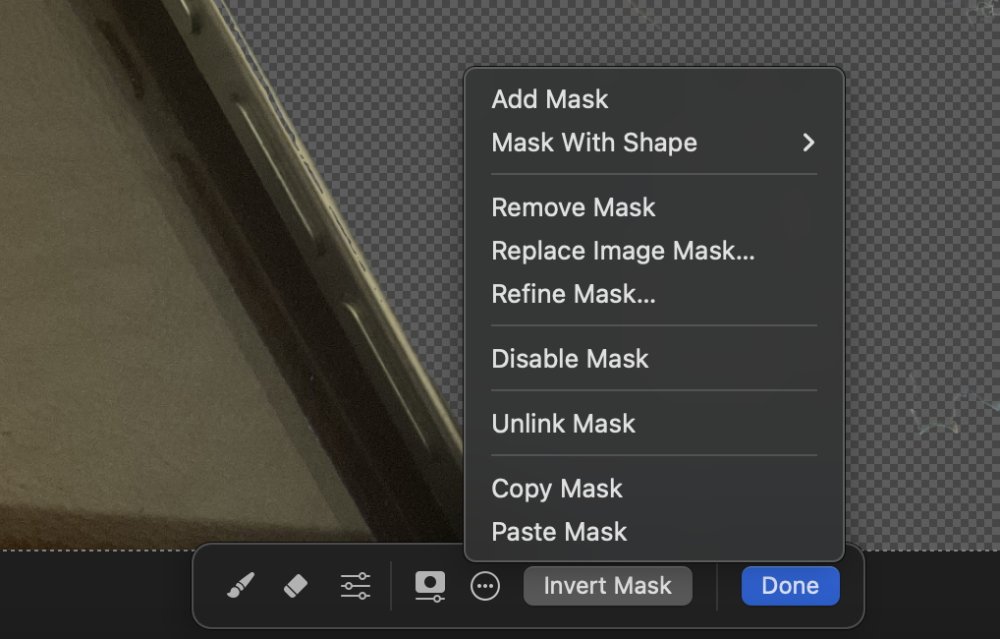Choose Replace Image Mask… option
Viewport: 1000px width, 639px height.
point(622,250)
